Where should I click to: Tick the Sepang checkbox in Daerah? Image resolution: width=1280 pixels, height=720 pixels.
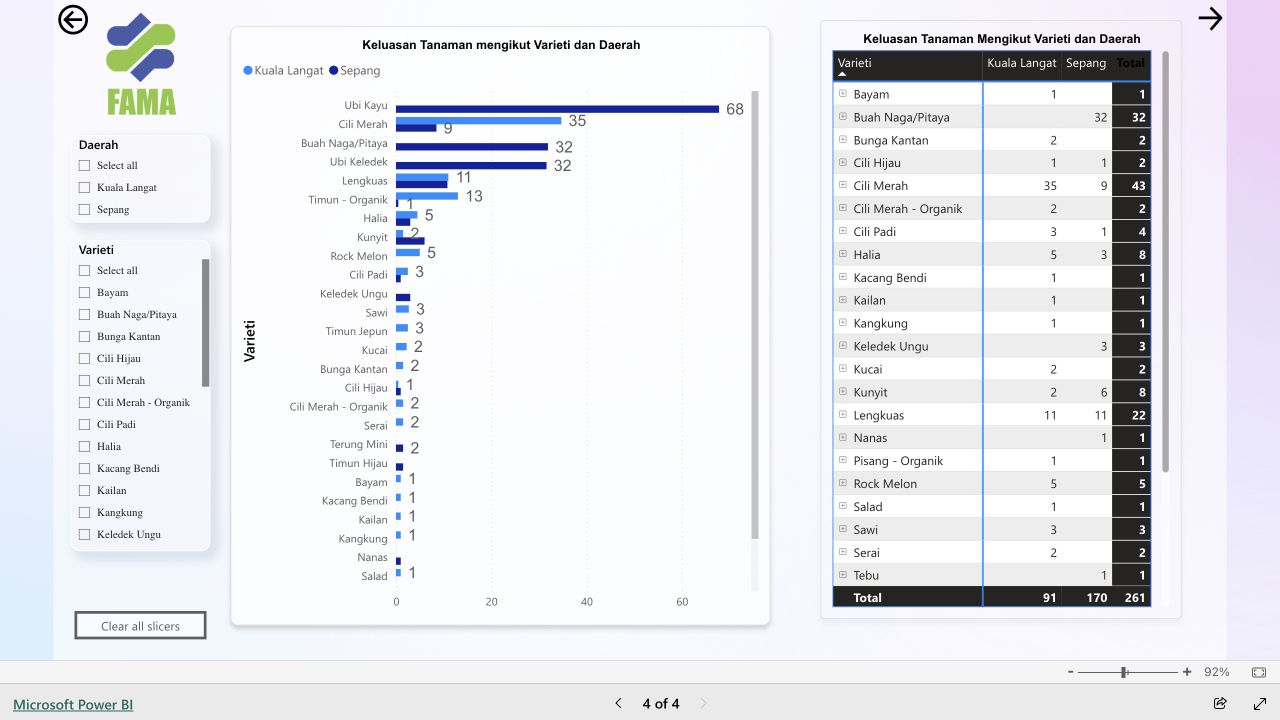(85, 210)
